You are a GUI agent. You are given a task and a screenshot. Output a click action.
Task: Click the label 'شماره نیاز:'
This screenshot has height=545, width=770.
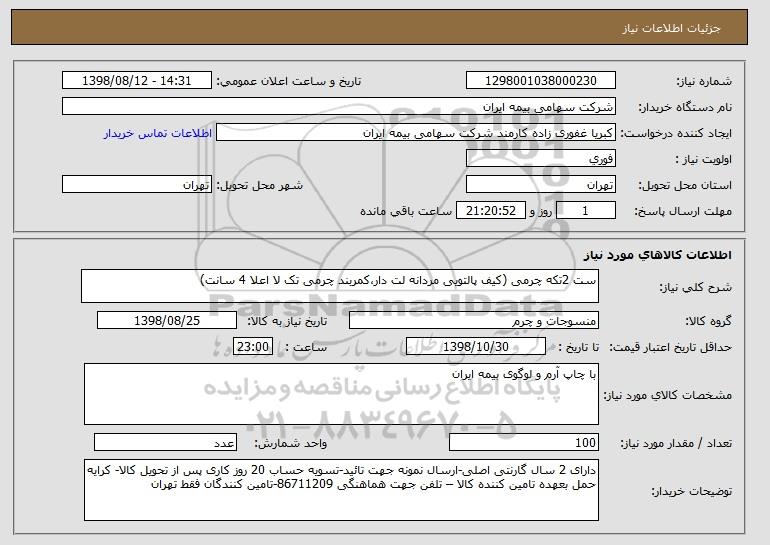click(x=704, y=82)
